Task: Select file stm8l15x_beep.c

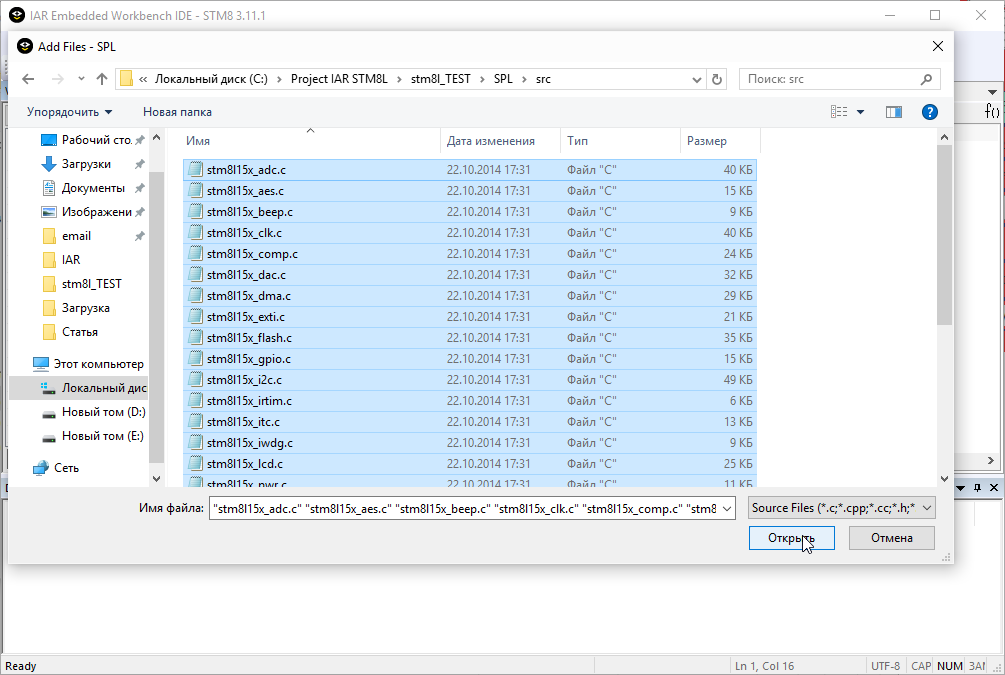Action: tap(470, 212)
